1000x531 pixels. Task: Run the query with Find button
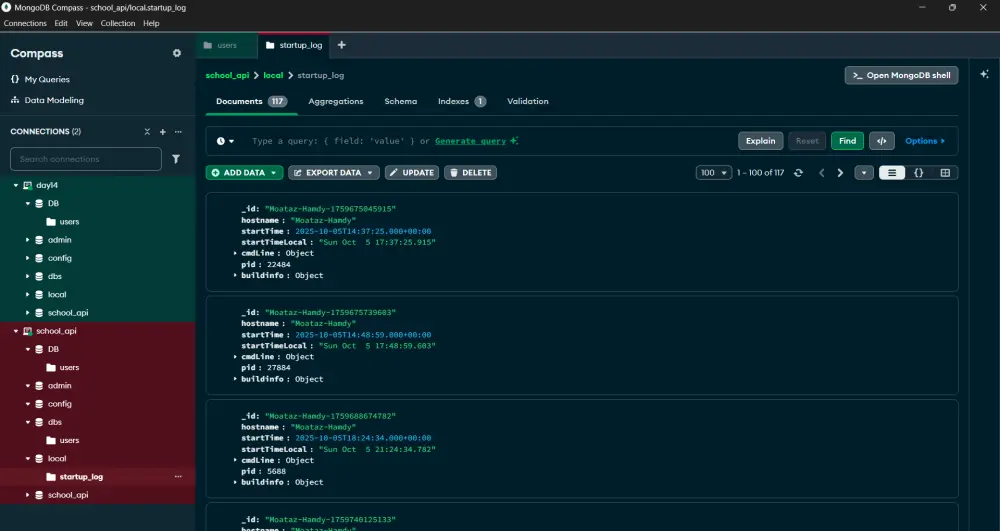848,141
